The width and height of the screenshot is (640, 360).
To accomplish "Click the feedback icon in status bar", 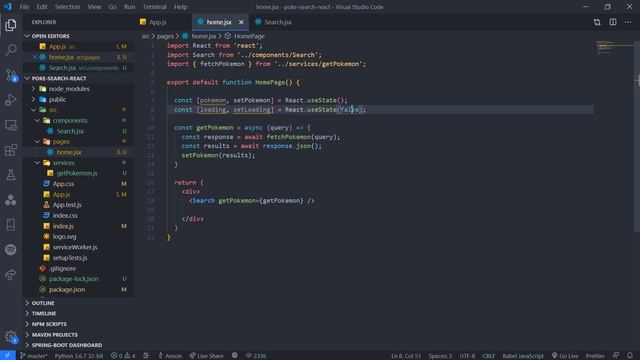I will pyautogui.click(x=616, y=356).
